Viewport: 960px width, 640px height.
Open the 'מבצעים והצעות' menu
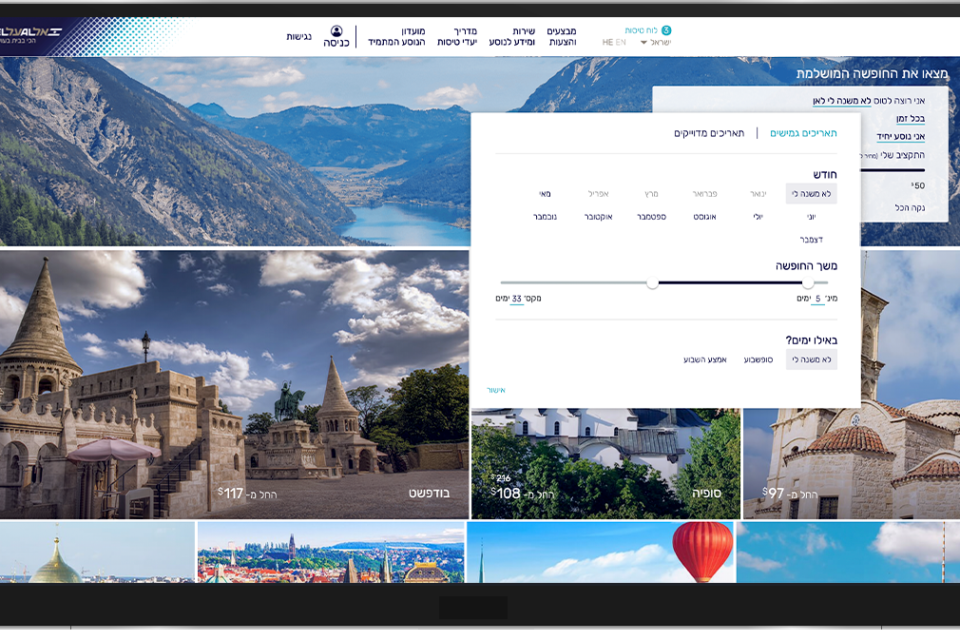(x=562, y=37)
